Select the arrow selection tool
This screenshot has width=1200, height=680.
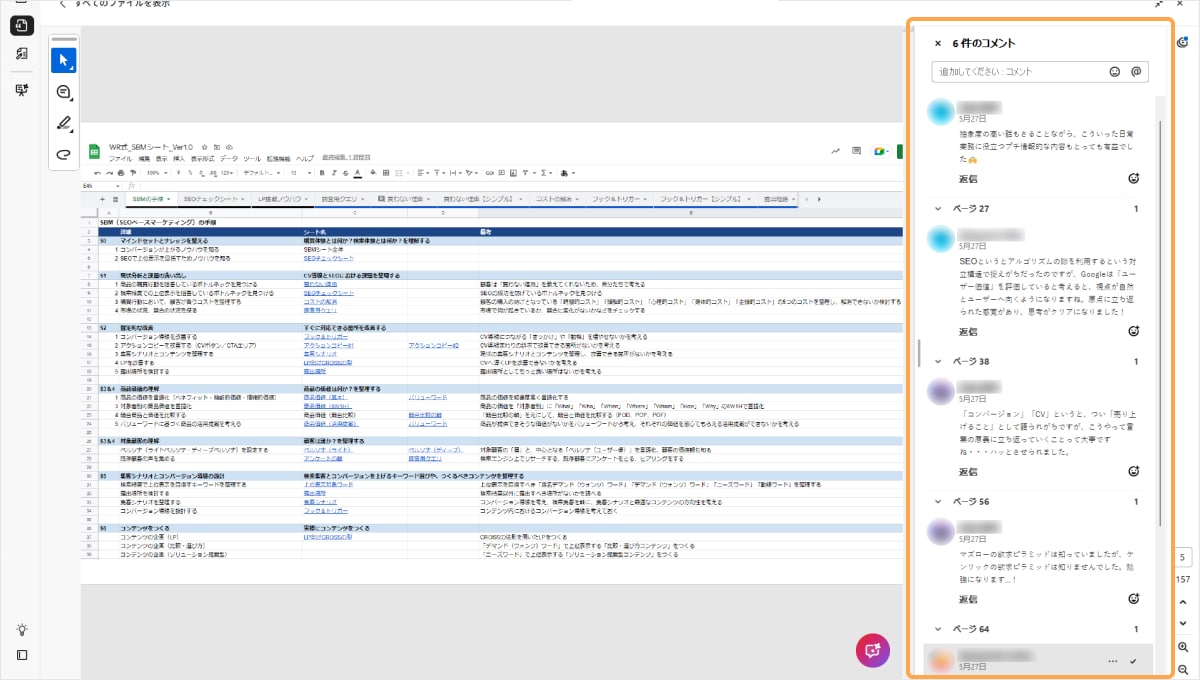(x=63, y=60)
